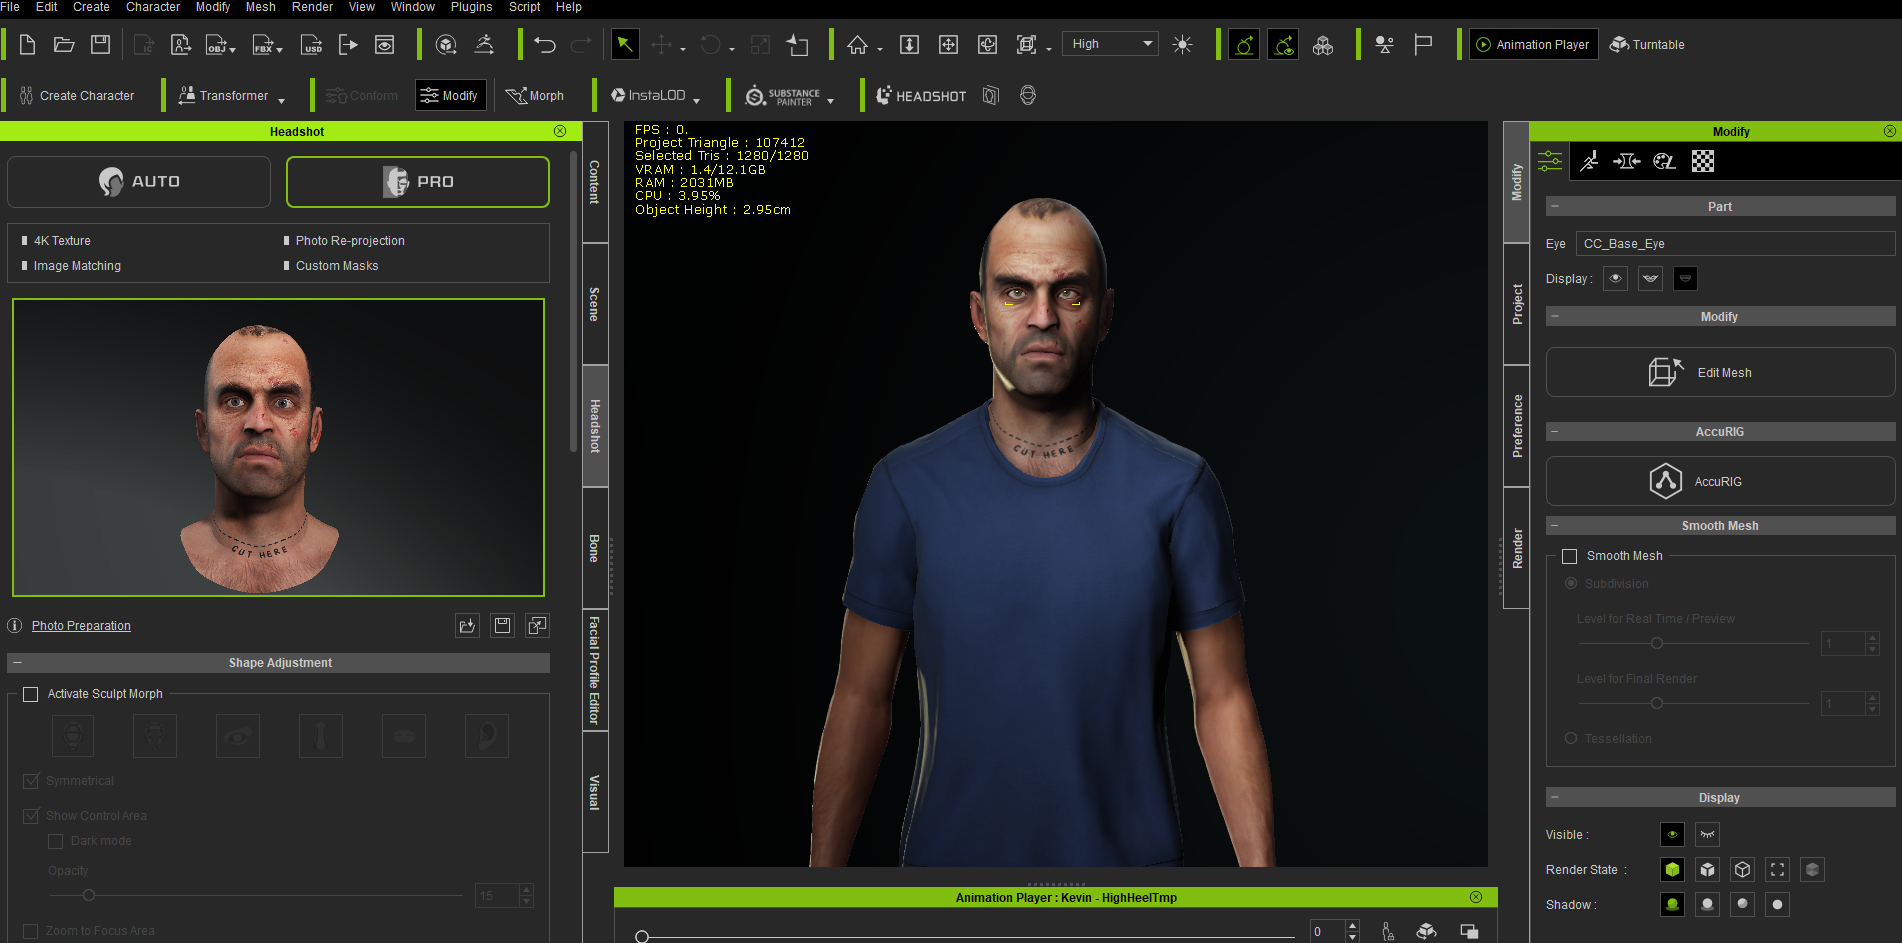Select the motion pose tab icon in Modify panel

pyautogui.click(x=1589, y=161)
